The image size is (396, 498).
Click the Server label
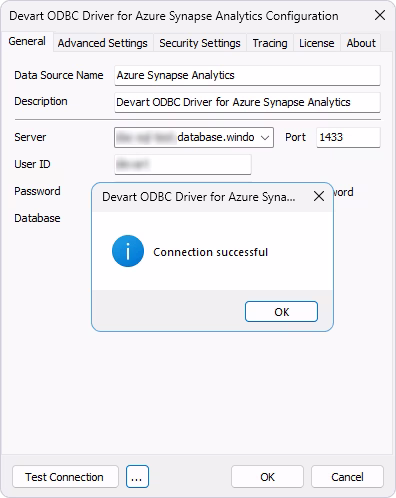pyautogui.click(x=30, y=137)
